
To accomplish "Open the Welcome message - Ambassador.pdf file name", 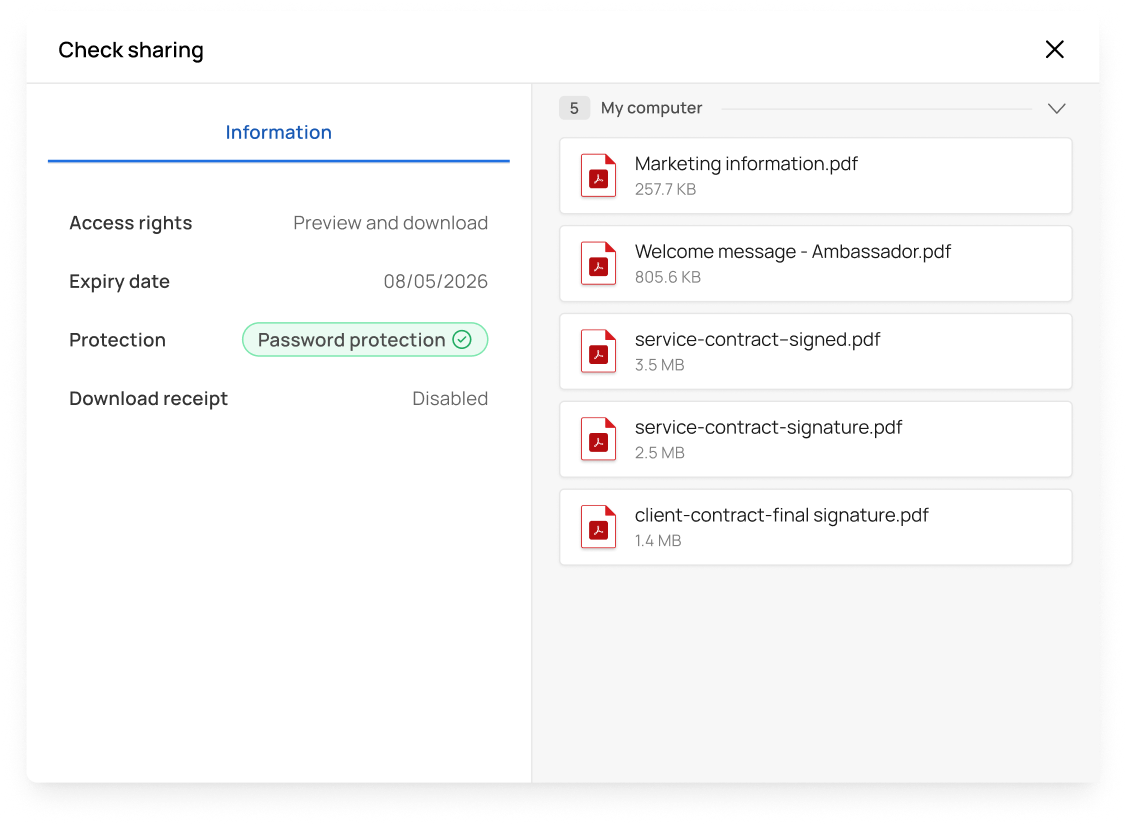I will 792,252.
